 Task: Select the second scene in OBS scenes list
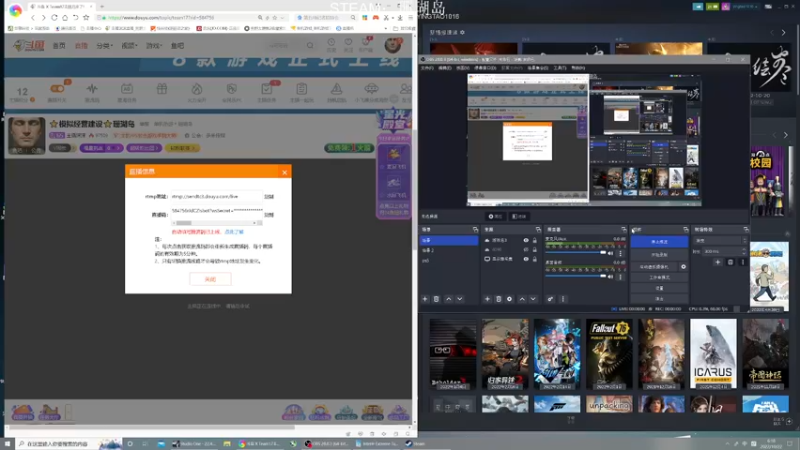coord(449,251)
